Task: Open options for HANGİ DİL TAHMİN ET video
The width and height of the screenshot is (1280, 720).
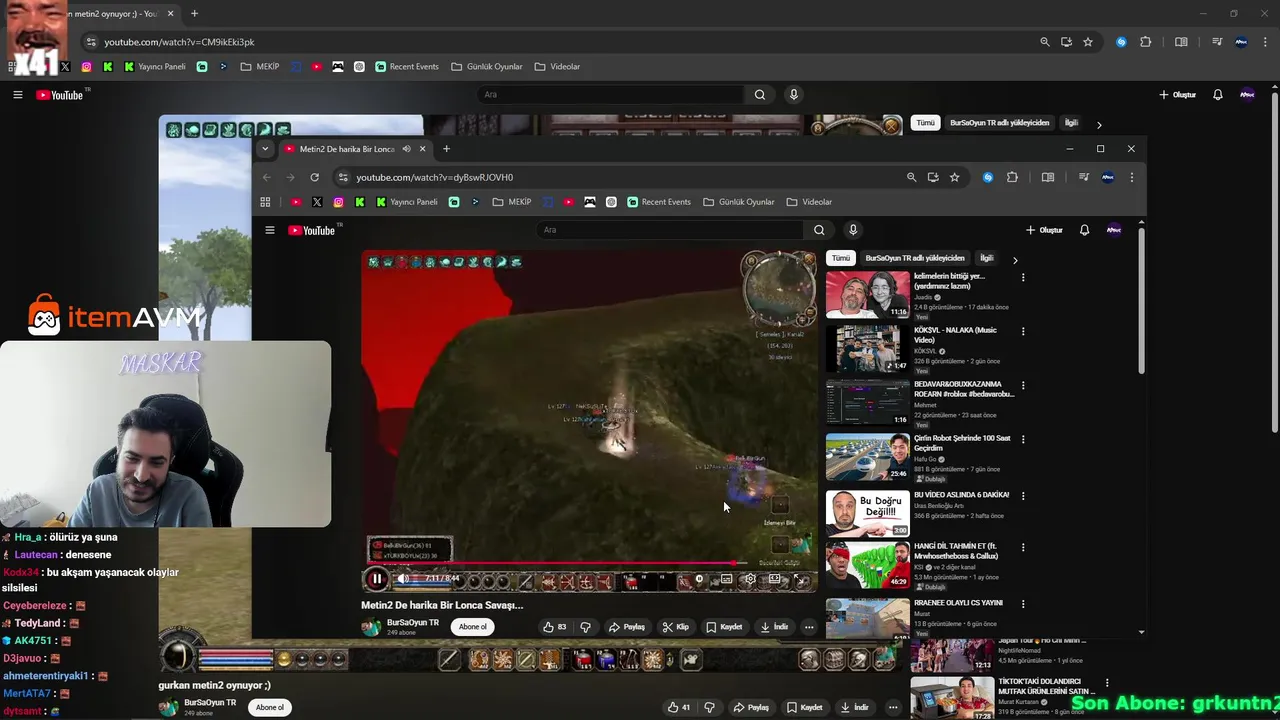Action: pos(1022,548)
